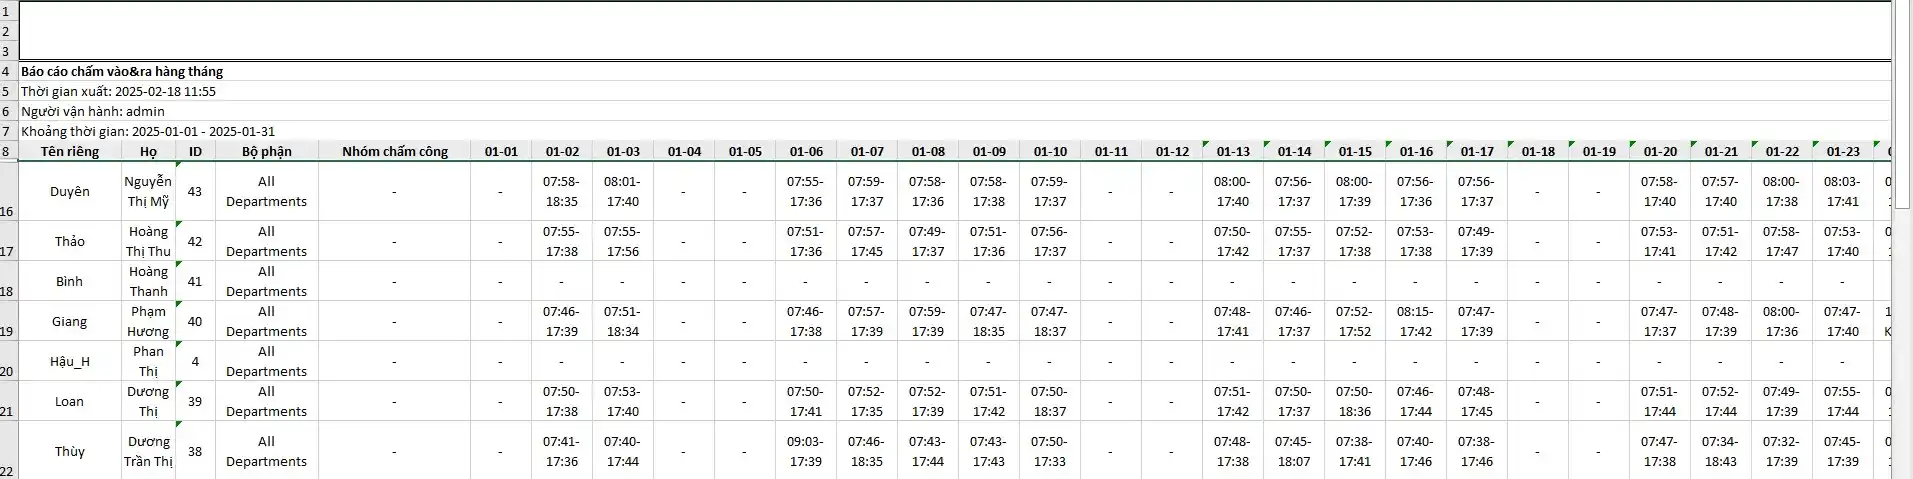Select Loan's surname cell 'Dương Thị'
The image size is (1913, 479).
coord(148,401)
